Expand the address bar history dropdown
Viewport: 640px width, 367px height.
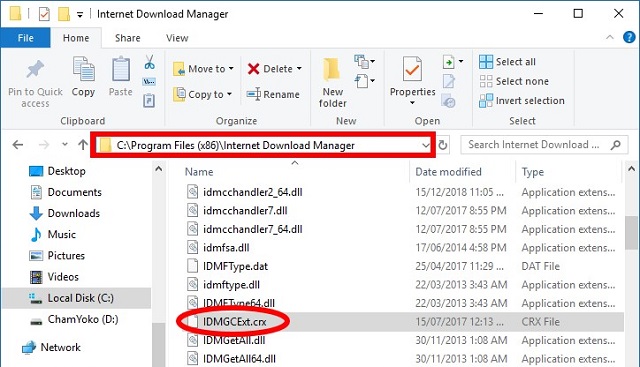click(x=425, y=145)
